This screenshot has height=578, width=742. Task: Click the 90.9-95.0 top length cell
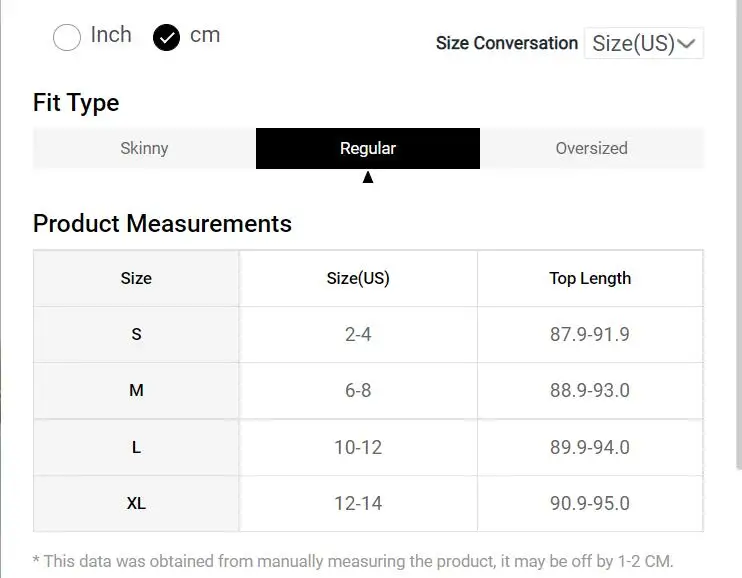coord(590,503)
